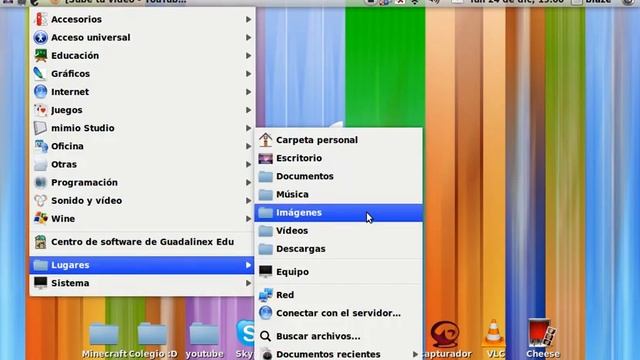Open the Cheese desktop icon

tap(542, 332)
